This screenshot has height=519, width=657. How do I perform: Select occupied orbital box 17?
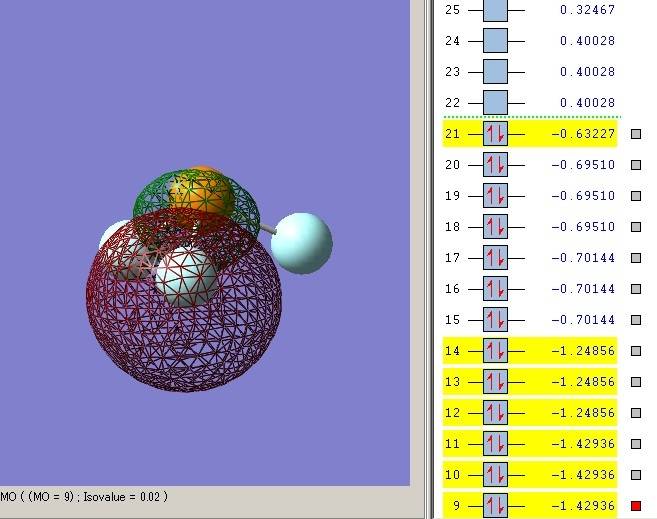coord(495,258)
